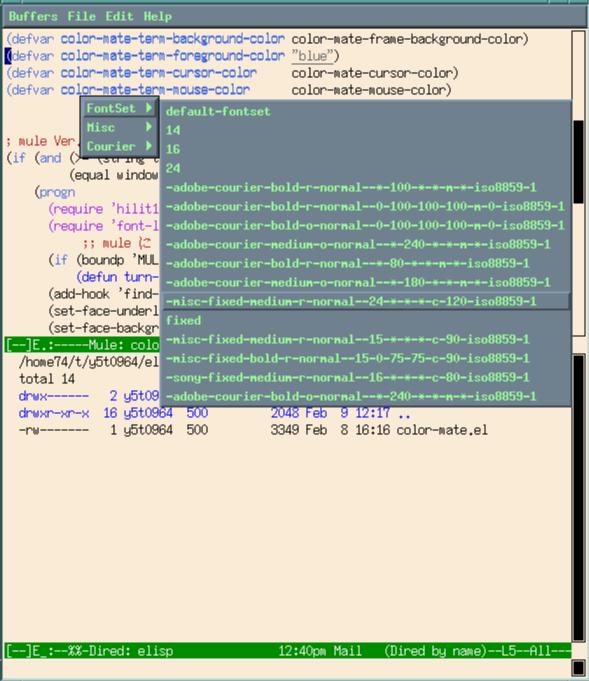589x681 pixels.
Task: Pick adobe-courier-medium-o-normal--*-240 font
Action: point(365,244)
